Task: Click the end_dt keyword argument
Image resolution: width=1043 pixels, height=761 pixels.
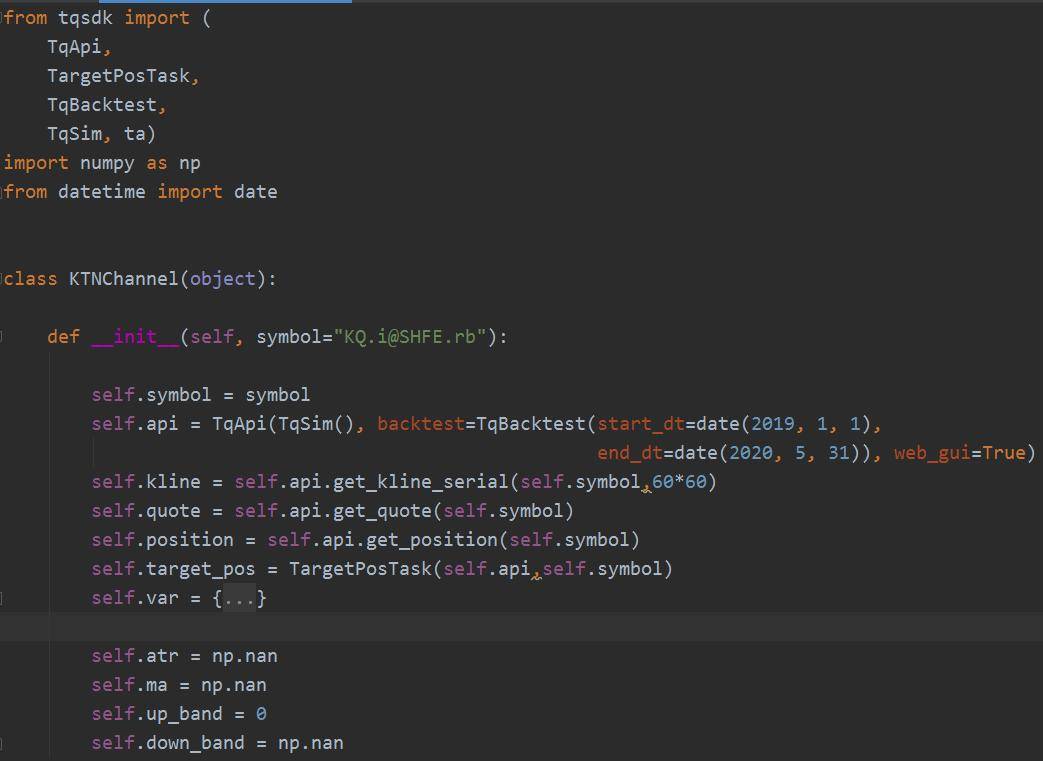Action: tap(630, 453)
